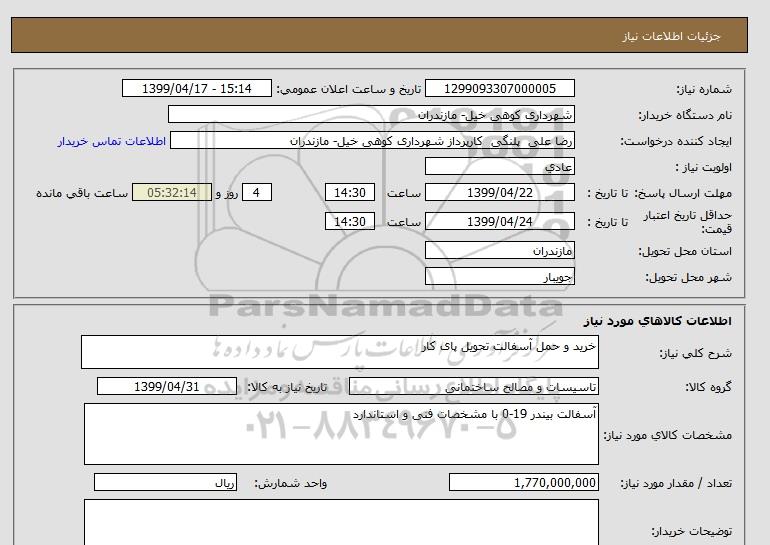Open the اطلاعات تماس خریدار link

(111, 141)
